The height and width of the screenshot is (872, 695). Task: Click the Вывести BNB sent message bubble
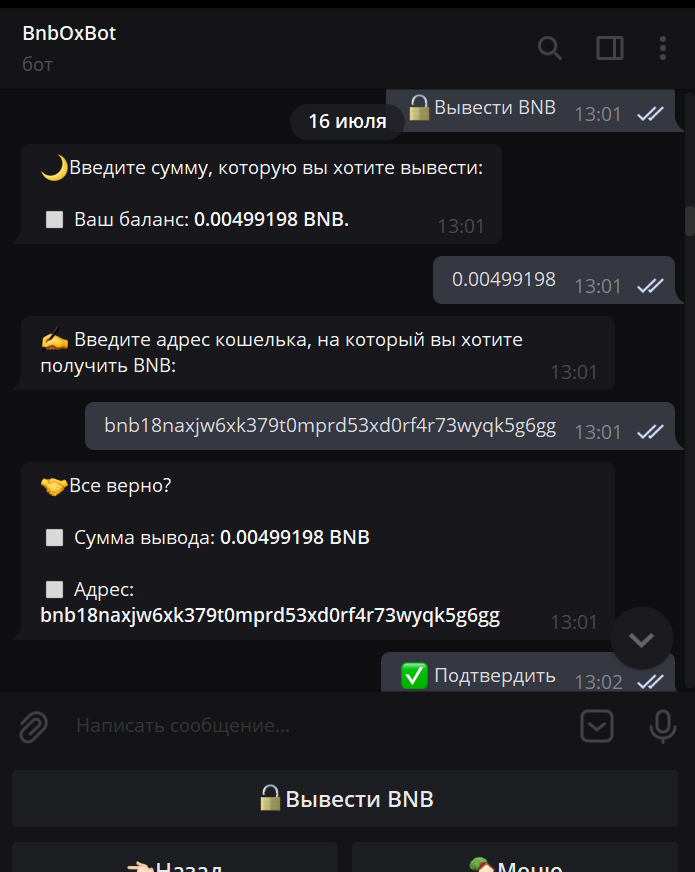tap(531, 110)
